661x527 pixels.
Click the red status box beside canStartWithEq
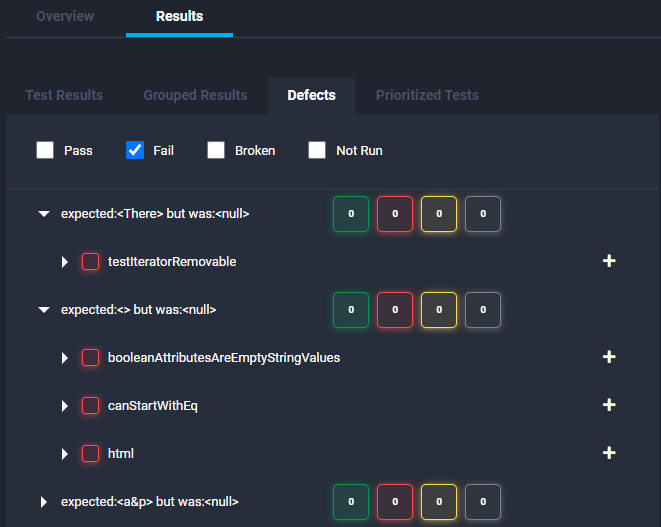pos(91,406)
